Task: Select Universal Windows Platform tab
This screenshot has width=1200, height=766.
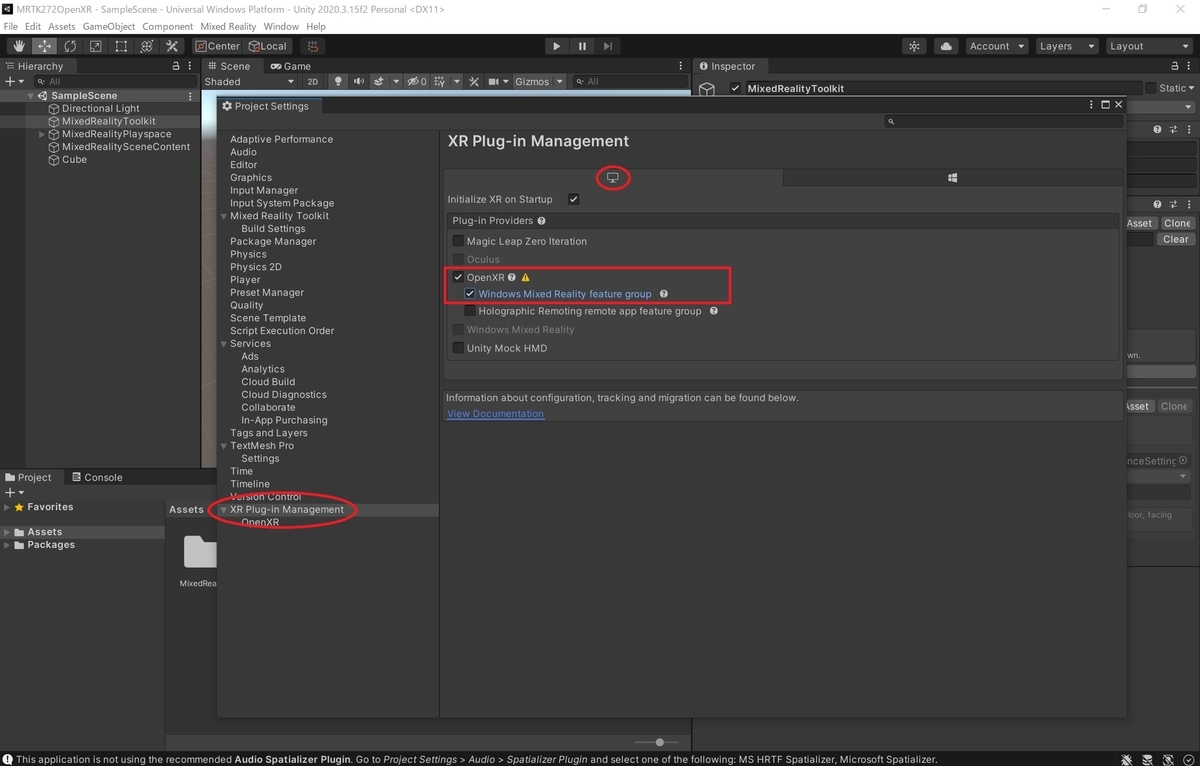Action: [x=952, y=178]
